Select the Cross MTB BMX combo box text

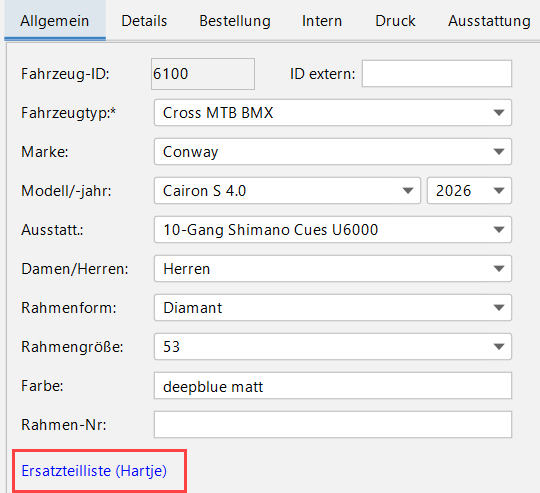[218, 113]
